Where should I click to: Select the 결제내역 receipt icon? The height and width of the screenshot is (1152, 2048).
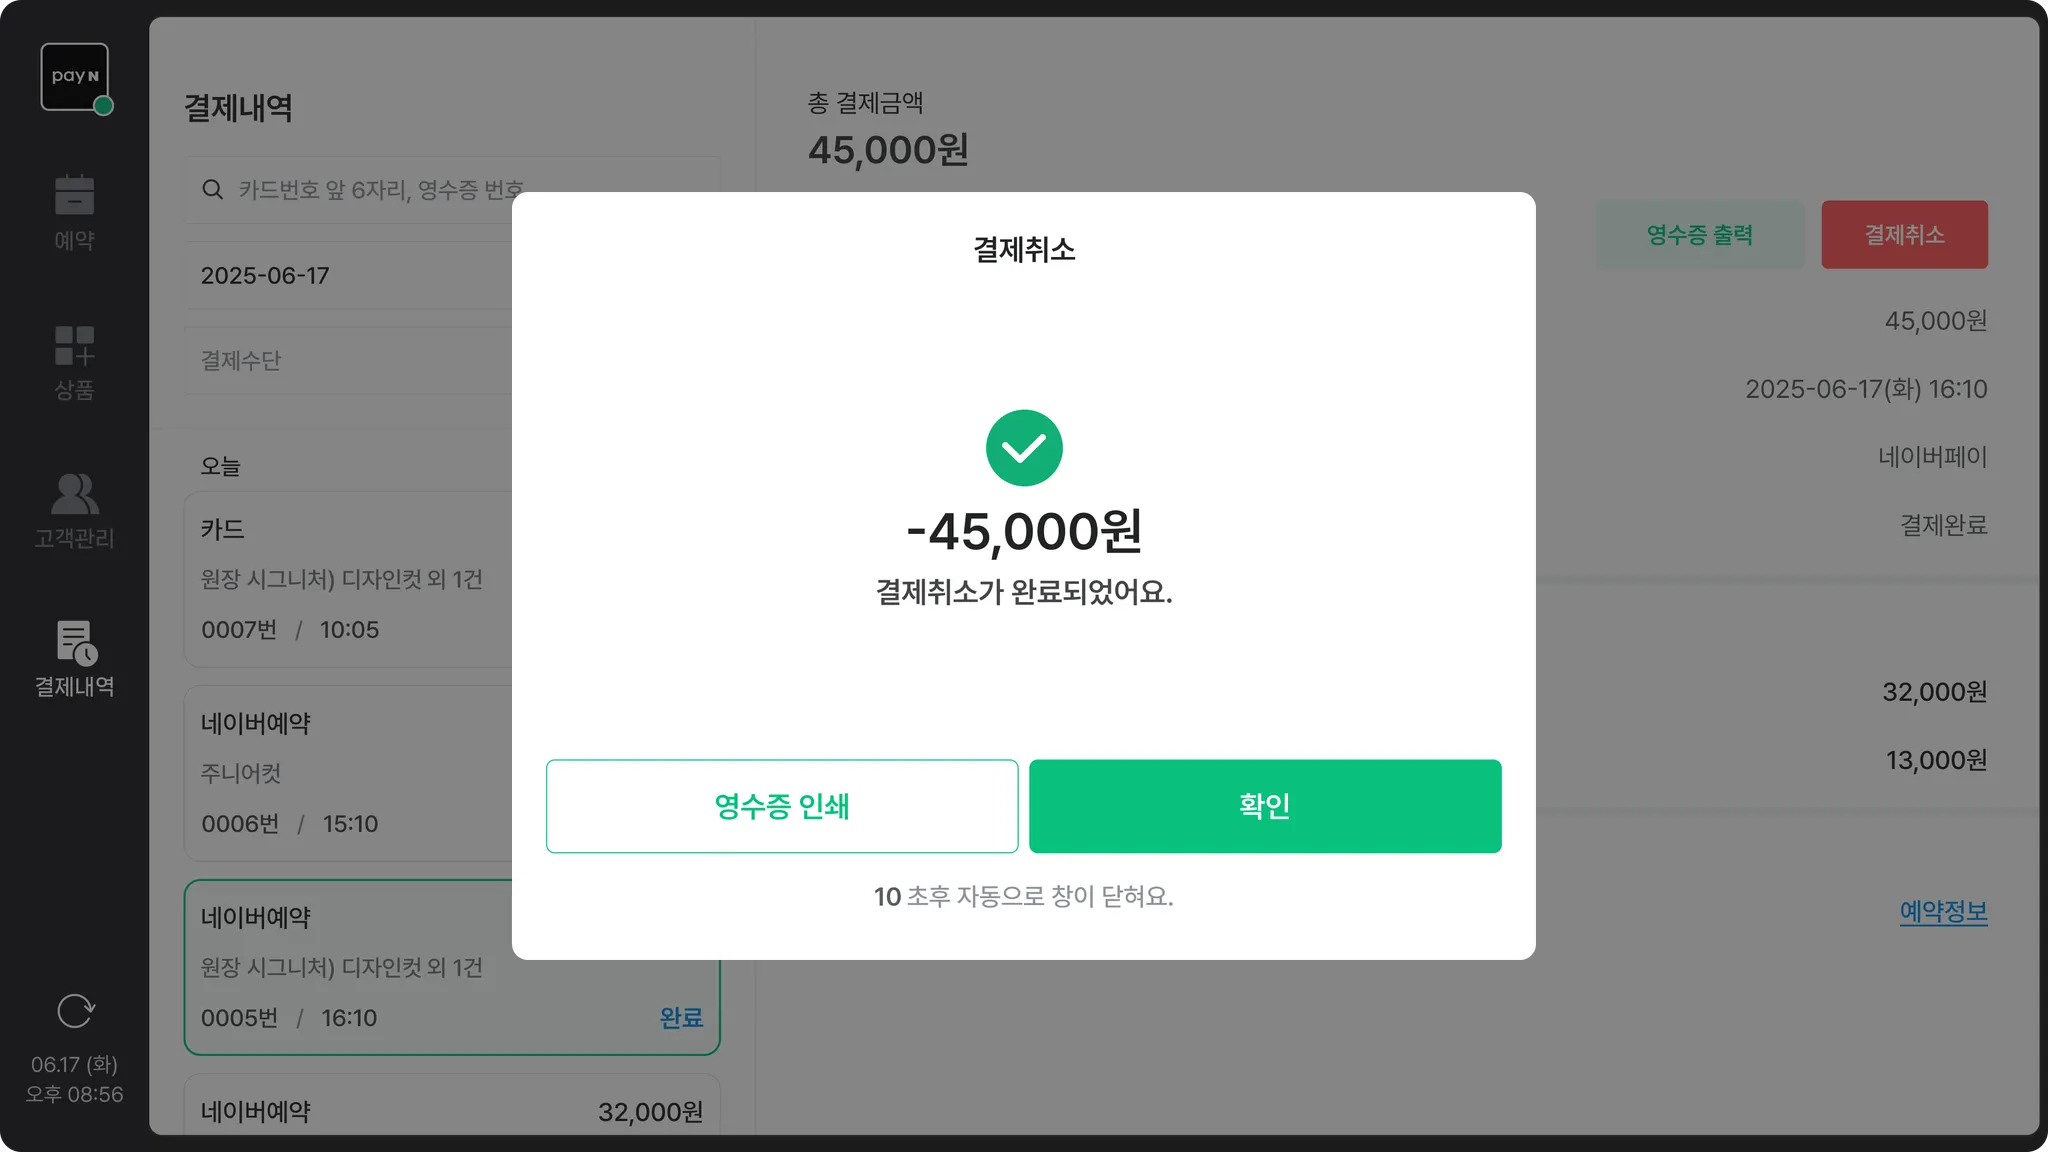74,644
